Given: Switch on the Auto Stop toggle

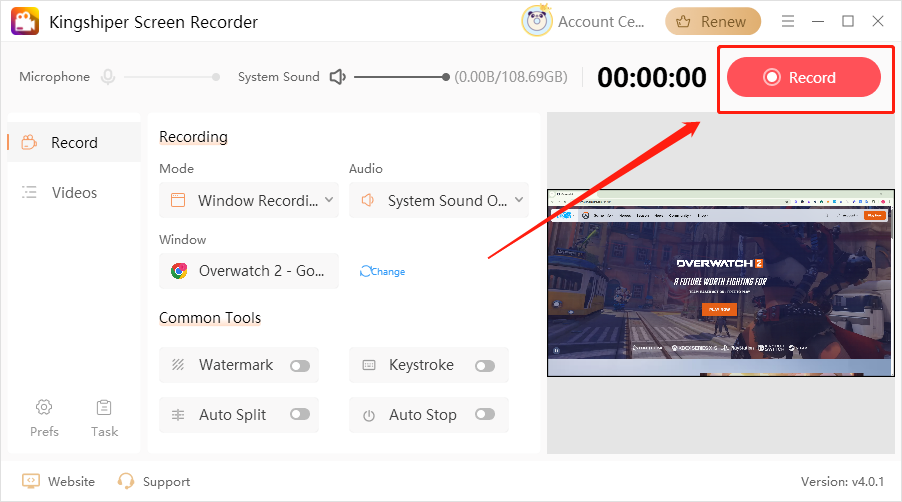Looking at the screenshot, I should [x=485, y=414].
